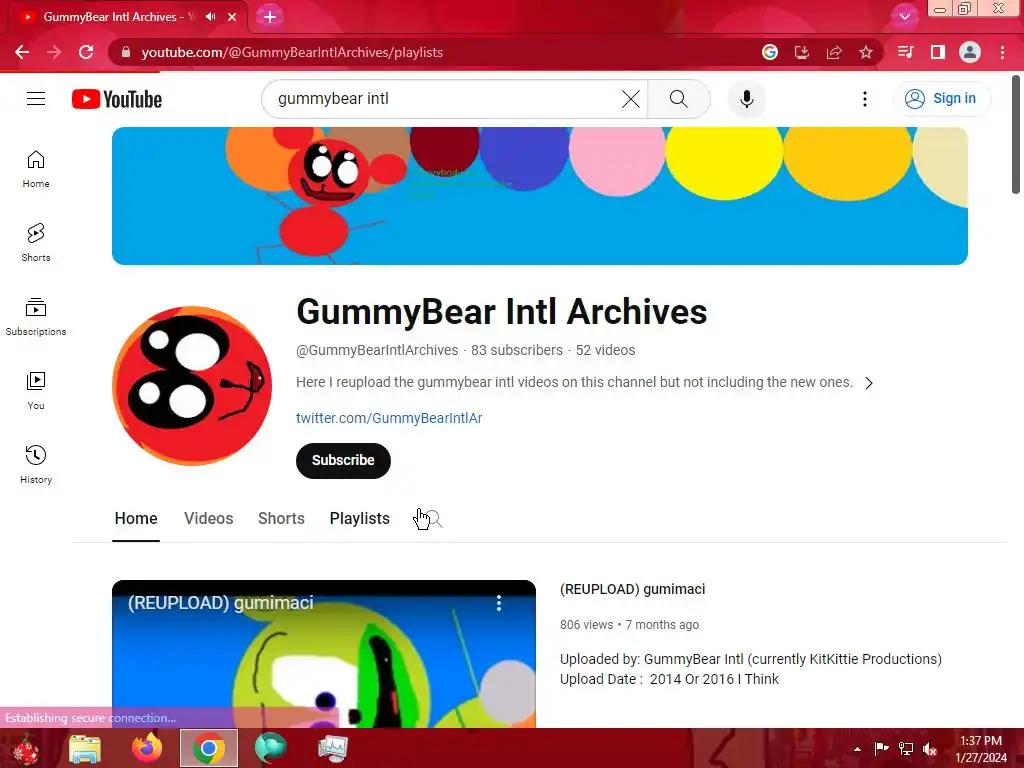The width and height of the screenshot is (1024, 768).
Task: Click the network tray icon
Action: tap(905, 749)
